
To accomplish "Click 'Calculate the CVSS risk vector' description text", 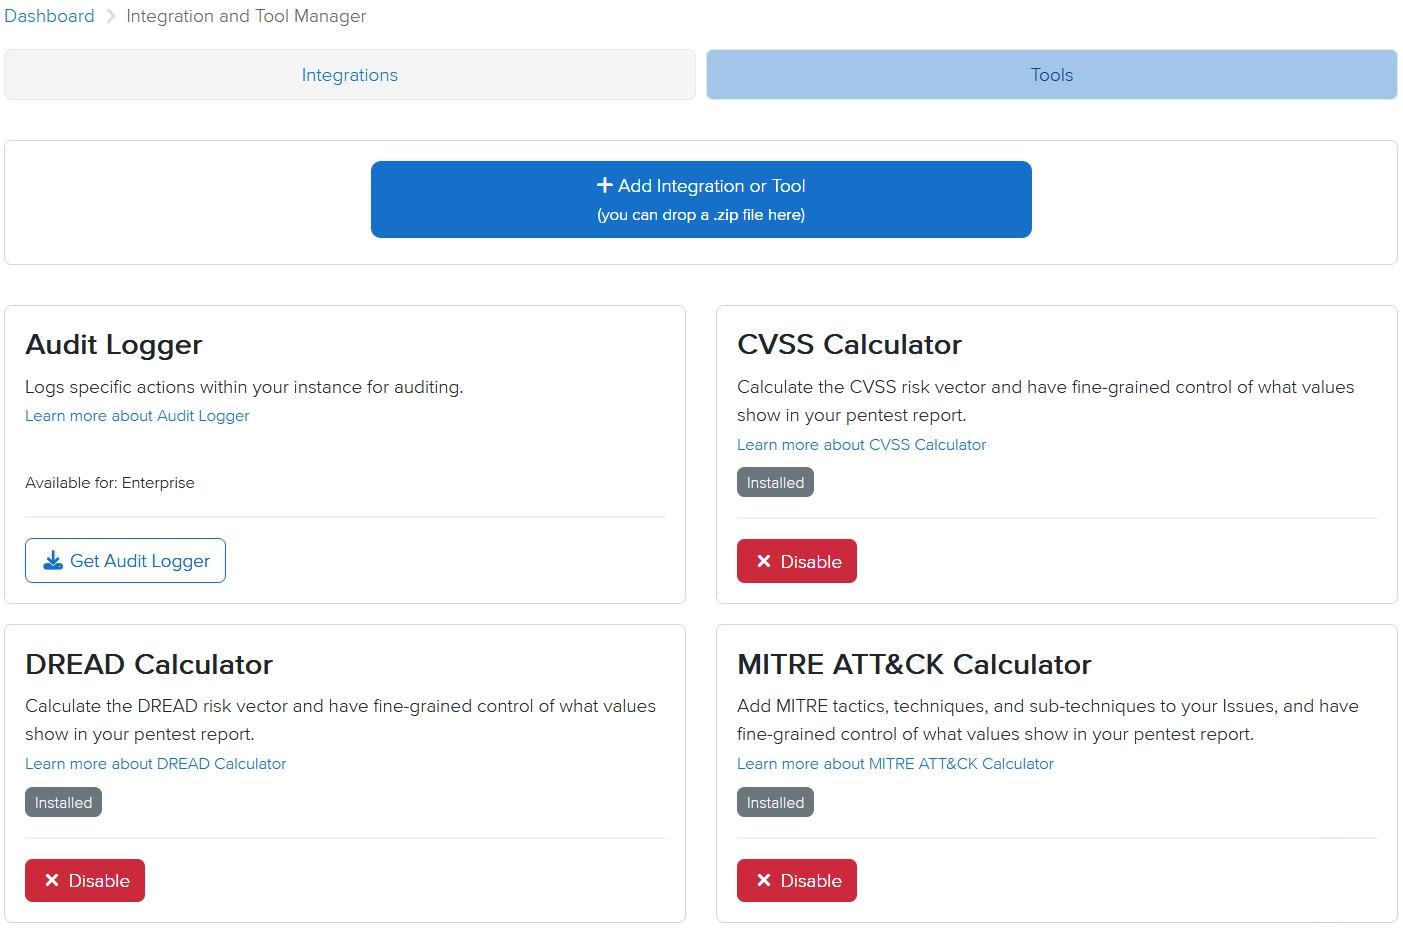I will pos(1045,401).
